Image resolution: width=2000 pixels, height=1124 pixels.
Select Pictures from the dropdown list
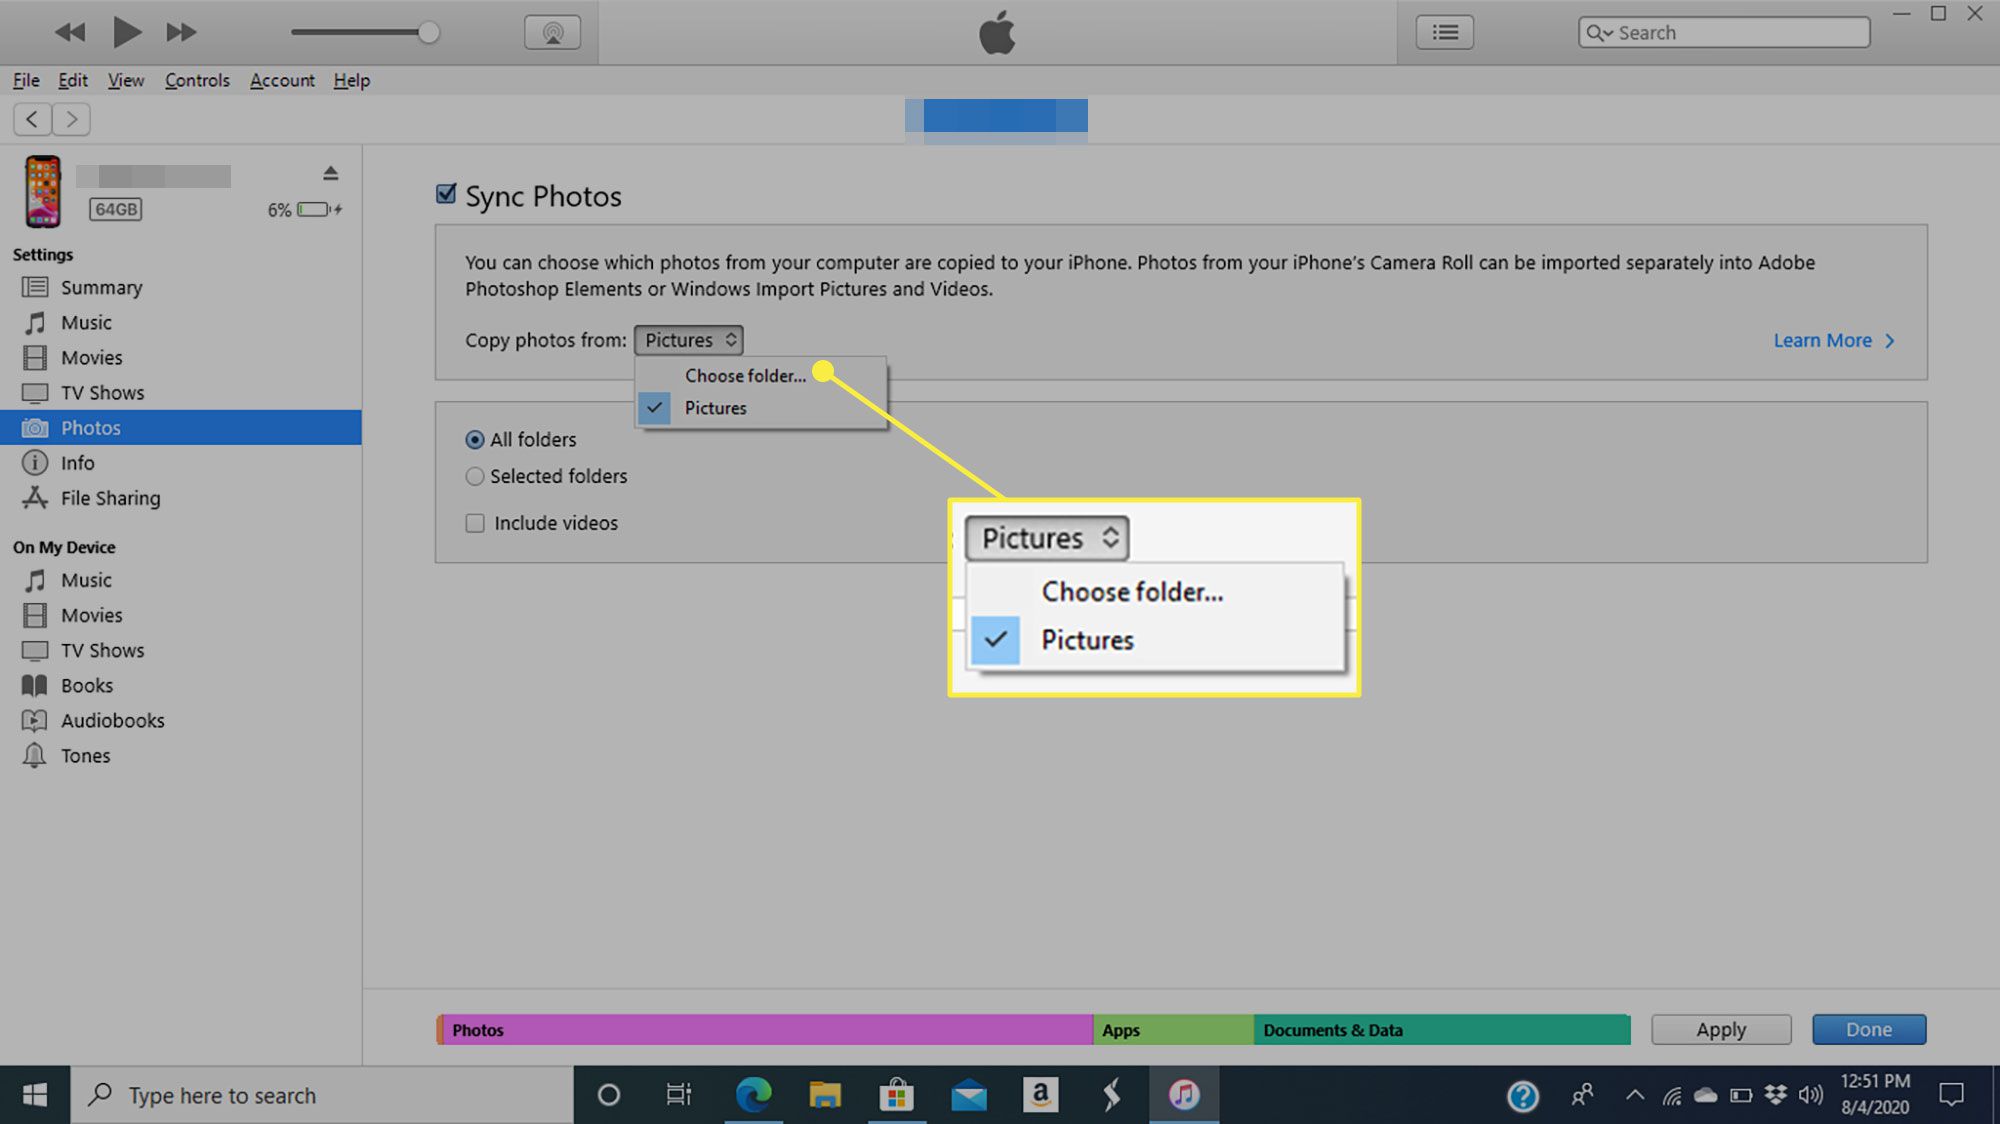pyautogui.click(x=714, y=407)
